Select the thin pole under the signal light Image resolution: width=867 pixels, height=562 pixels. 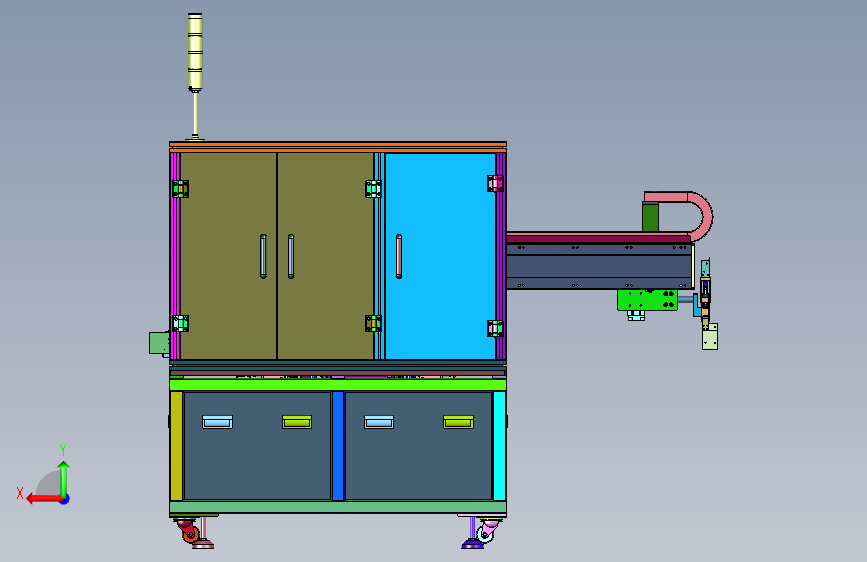[195, 115]
